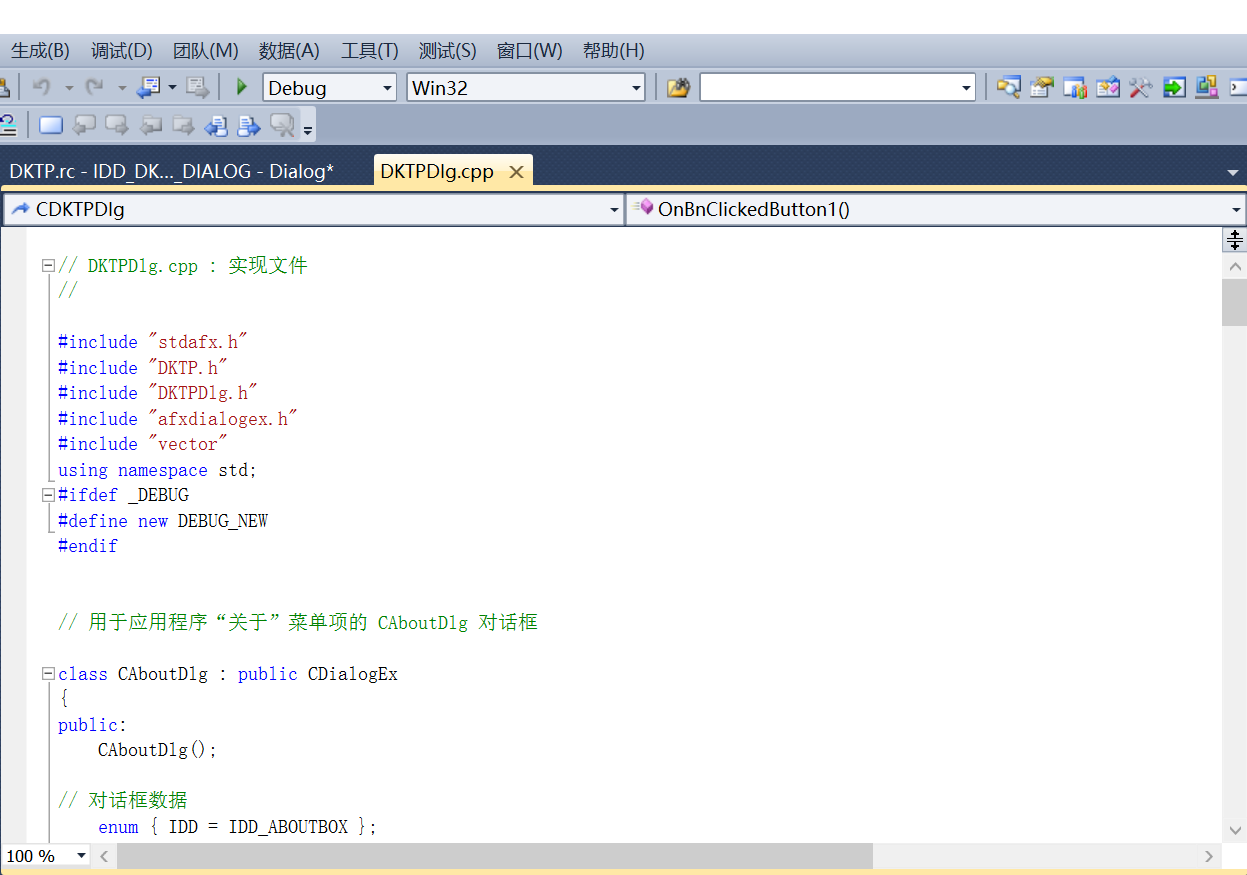Screen dimensions: 1247x875
Task: Open the Find combo box dropdown arrow
Action: click(x=966, y=88)
